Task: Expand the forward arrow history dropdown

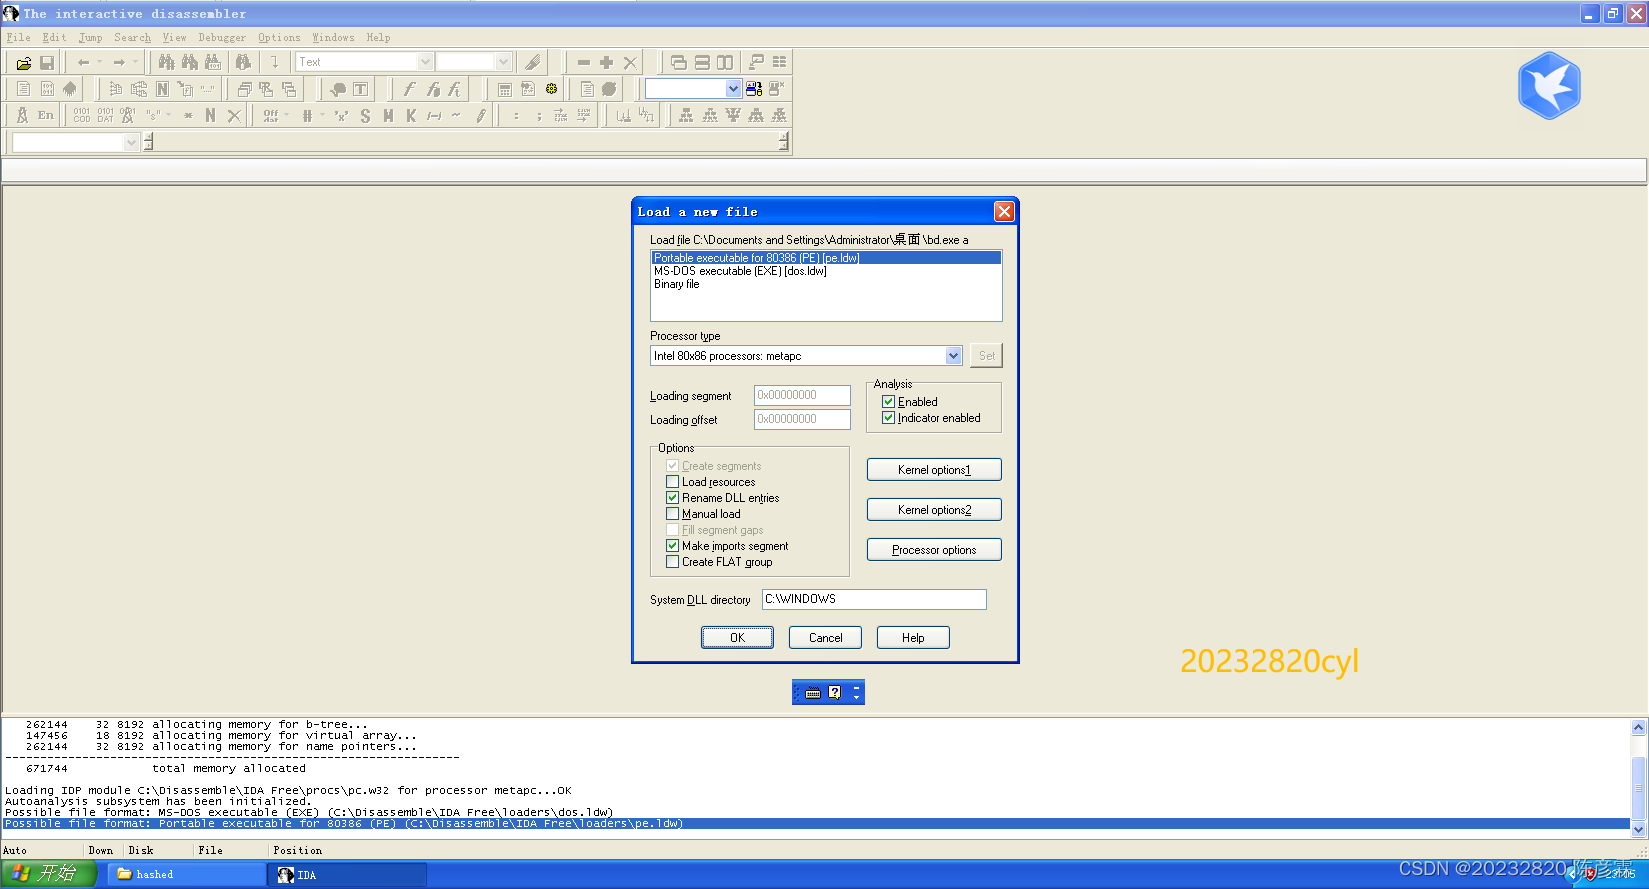Action: tap(135, 62)
